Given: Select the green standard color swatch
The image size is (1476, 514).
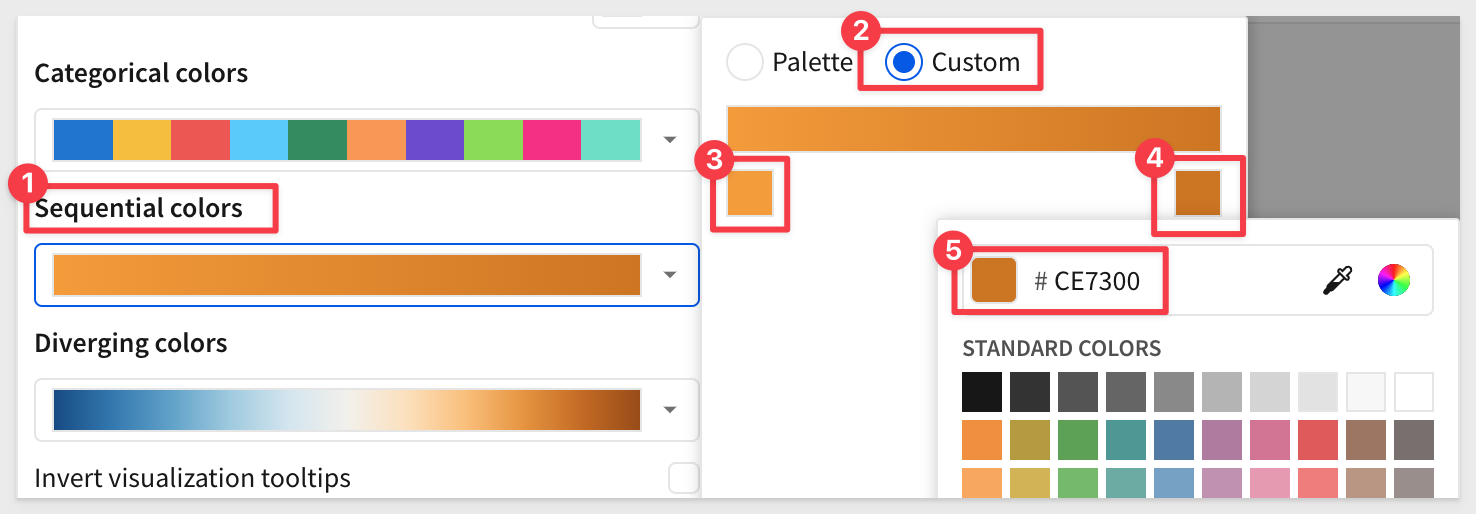Looking at the screenshot, I should click(x=1078, y=440).
